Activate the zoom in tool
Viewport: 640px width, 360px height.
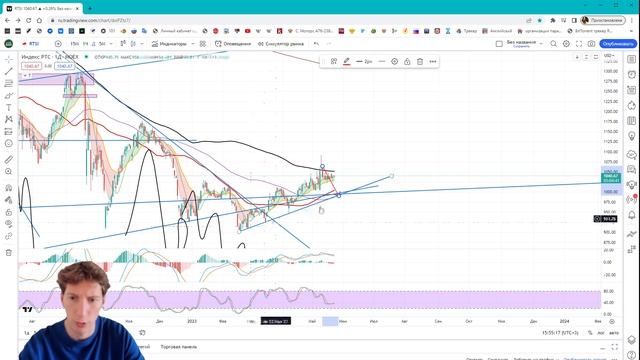[x=8, y=171]
